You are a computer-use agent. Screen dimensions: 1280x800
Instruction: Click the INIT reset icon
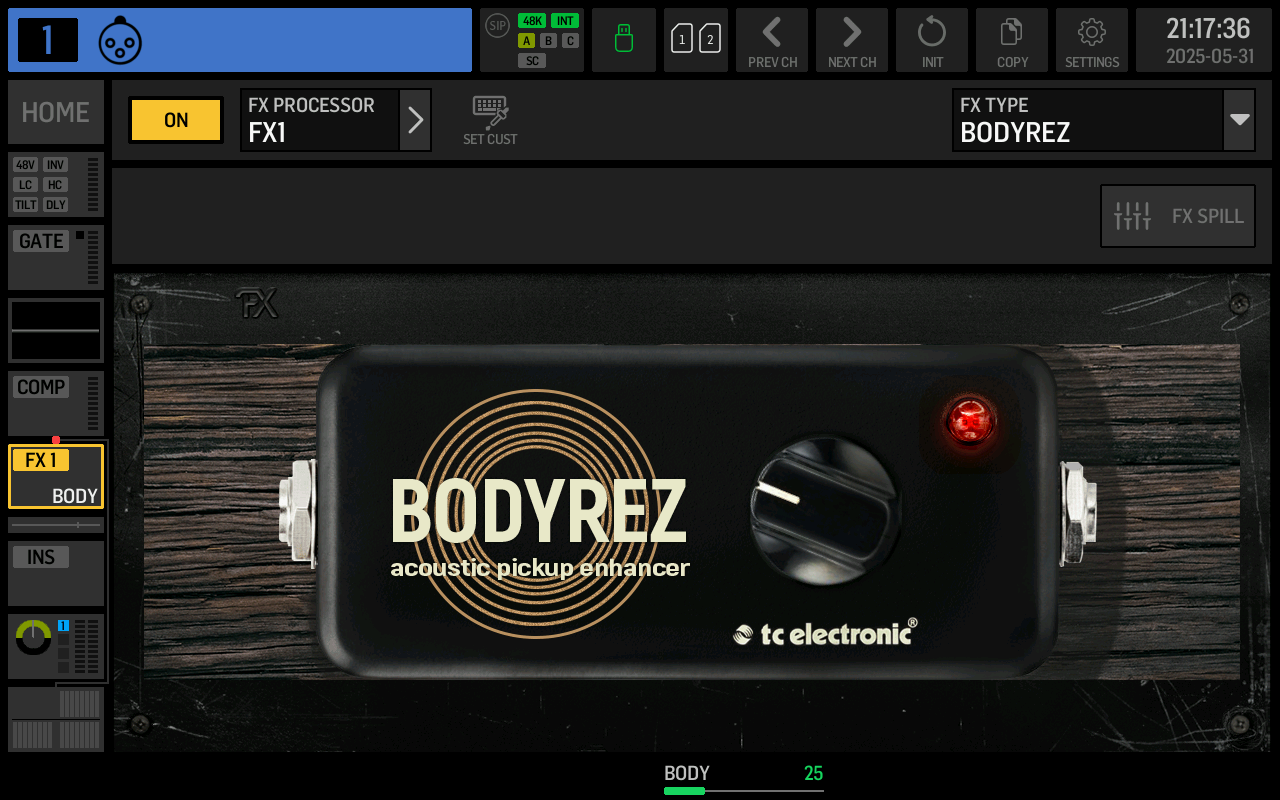point(931,40)
